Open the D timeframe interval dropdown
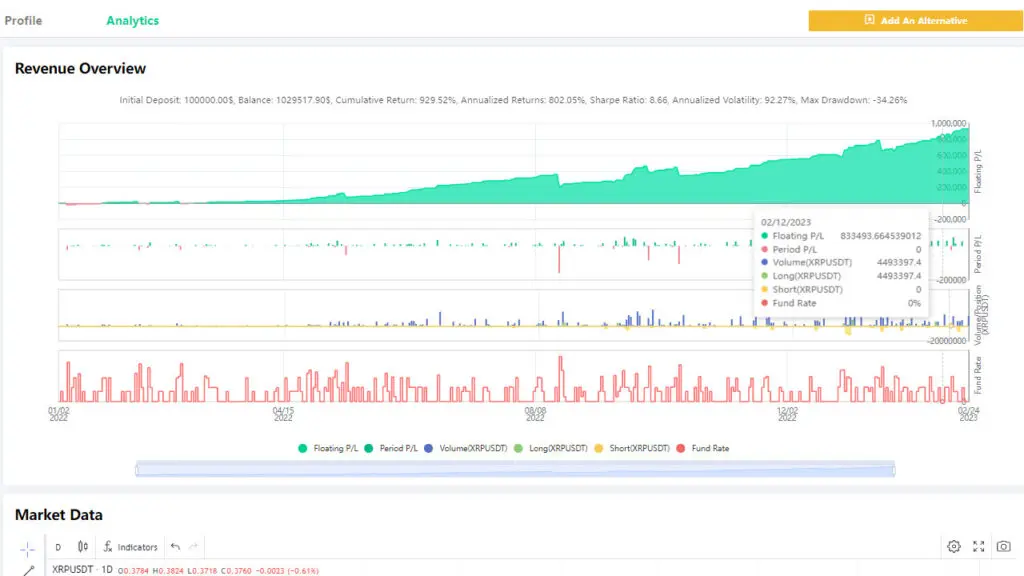Image resolution: width=1024 pixels, height=576 pixels. pos(58,547)
